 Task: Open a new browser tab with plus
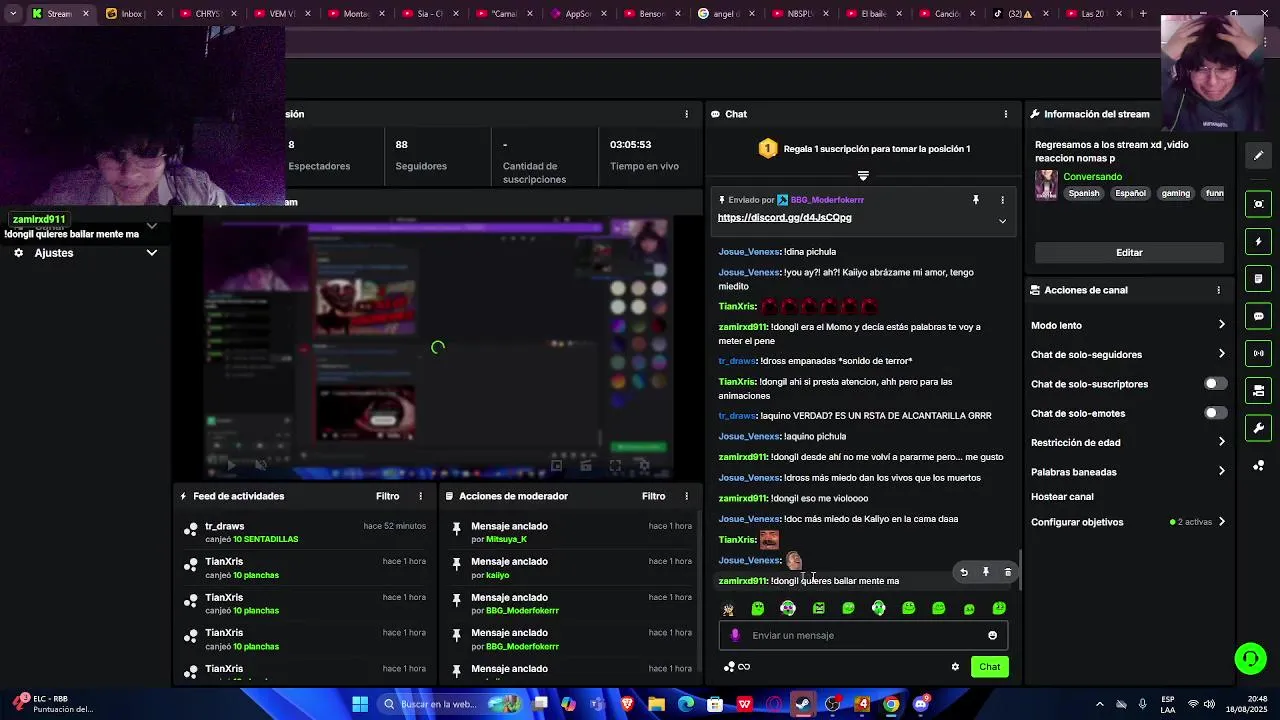tap(1143, 14)
